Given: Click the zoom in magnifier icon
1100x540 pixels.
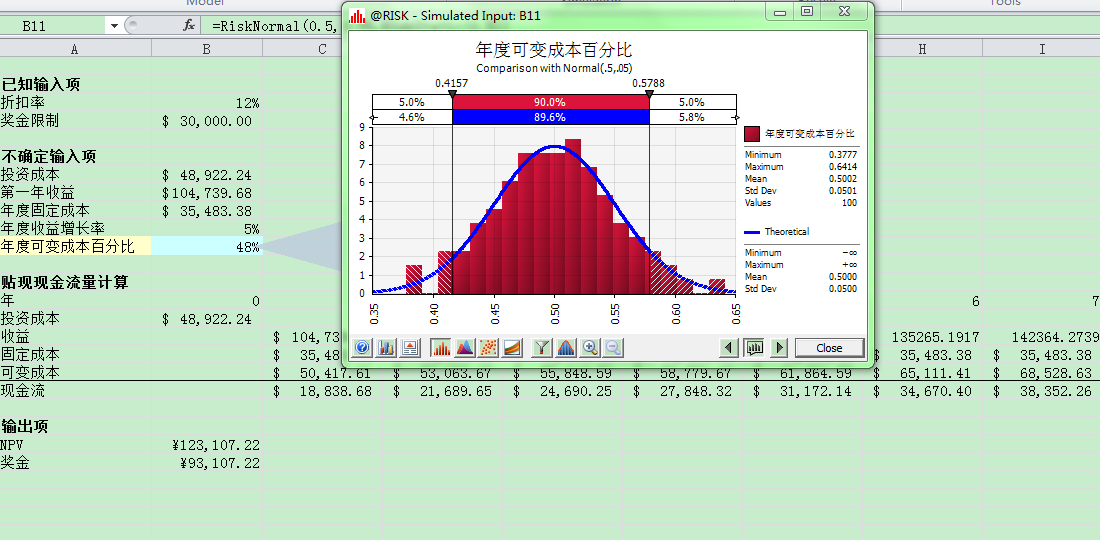Looking at the screenshot, I should (x=590, y=347).
